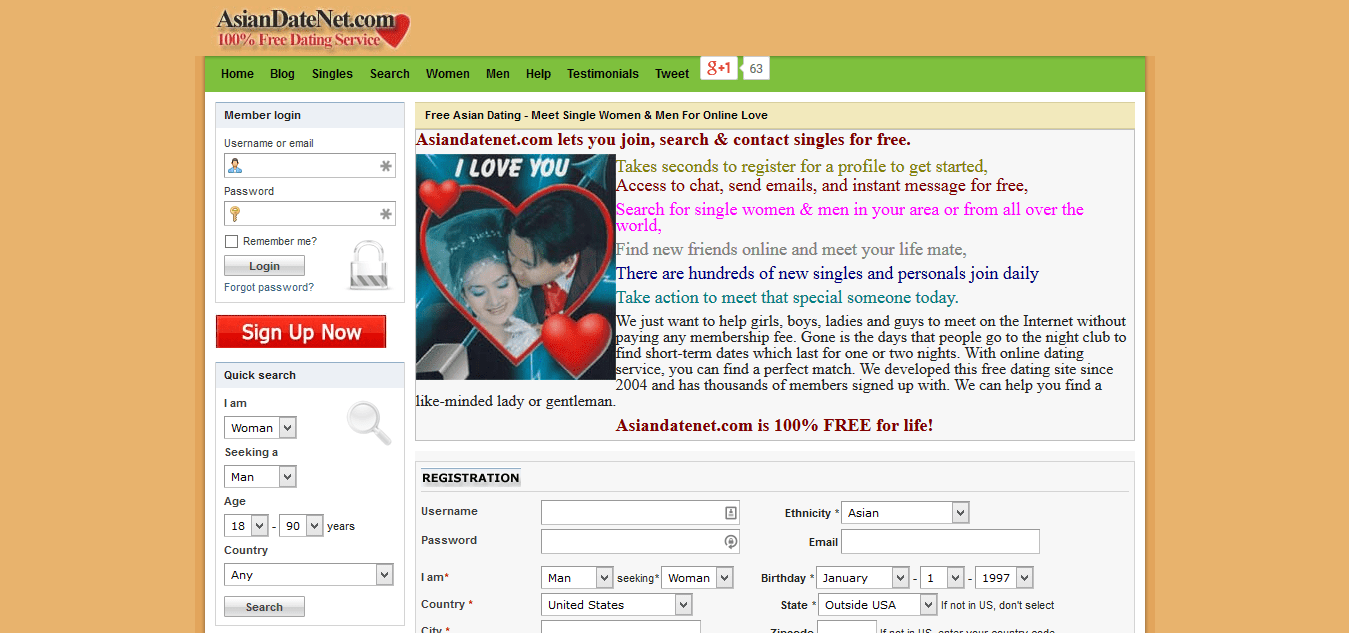Click the key icon in the login Password field

pyautogui.click(x=235, y=214)
